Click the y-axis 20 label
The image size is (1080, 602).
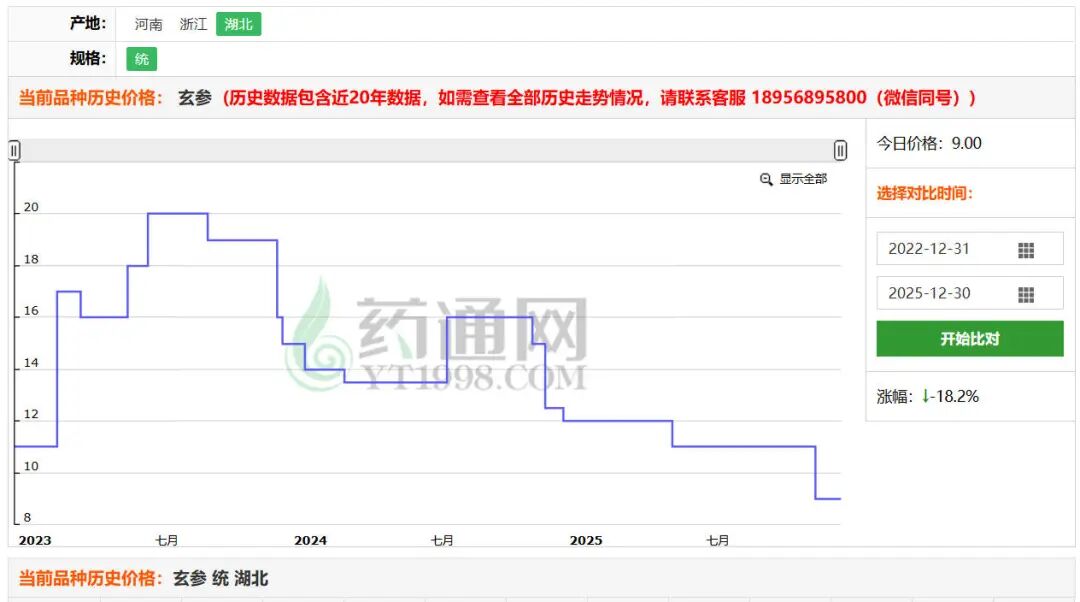[x=31, y=207]
